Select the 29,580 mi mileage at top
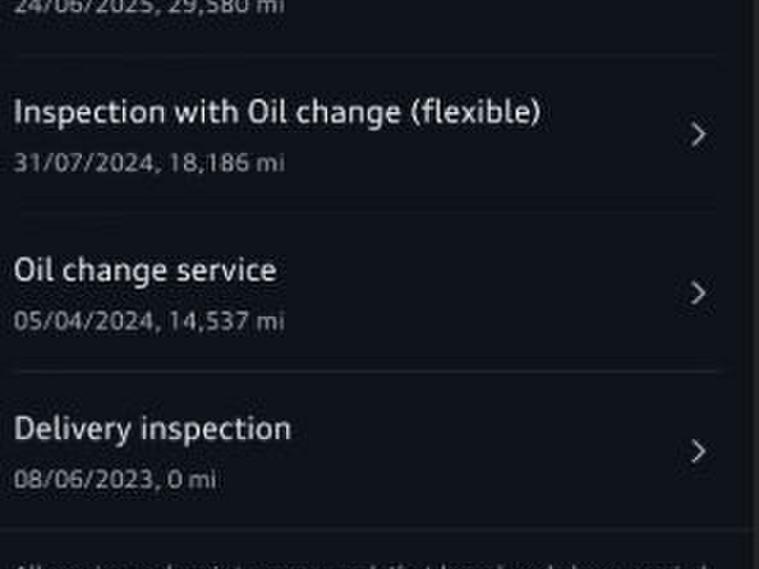Screen dimensions: 759x569 (x=226, y=6)
